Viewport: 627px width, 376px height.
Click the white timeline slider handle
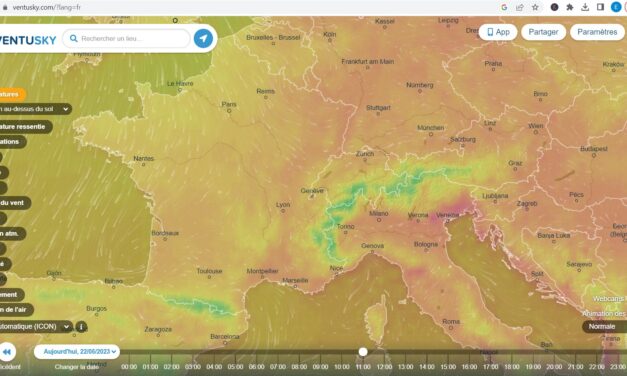[363, 352]
